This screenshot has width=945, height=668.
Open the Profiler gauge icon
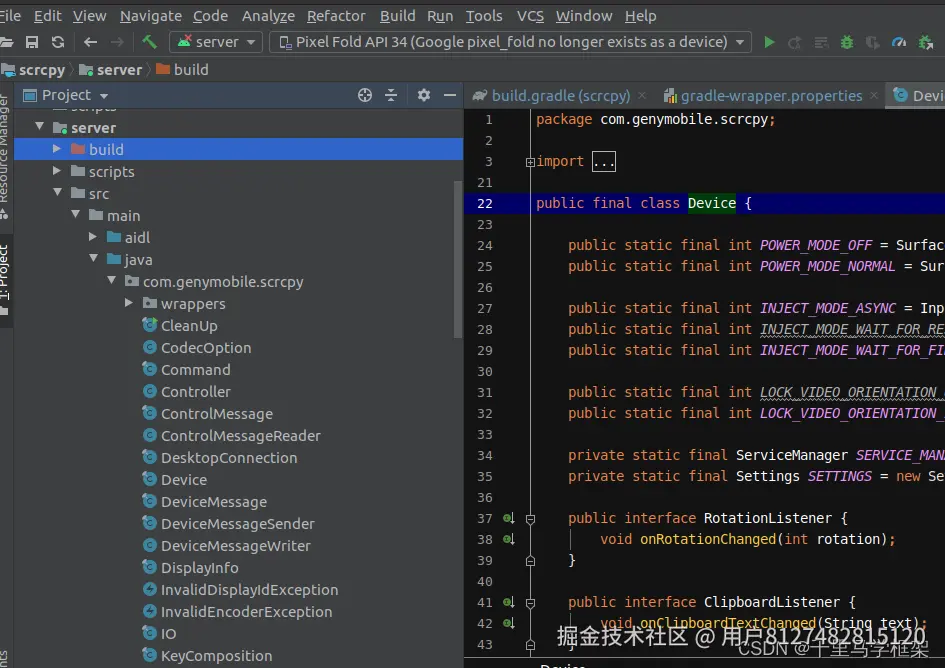click(x=899, y=42)
